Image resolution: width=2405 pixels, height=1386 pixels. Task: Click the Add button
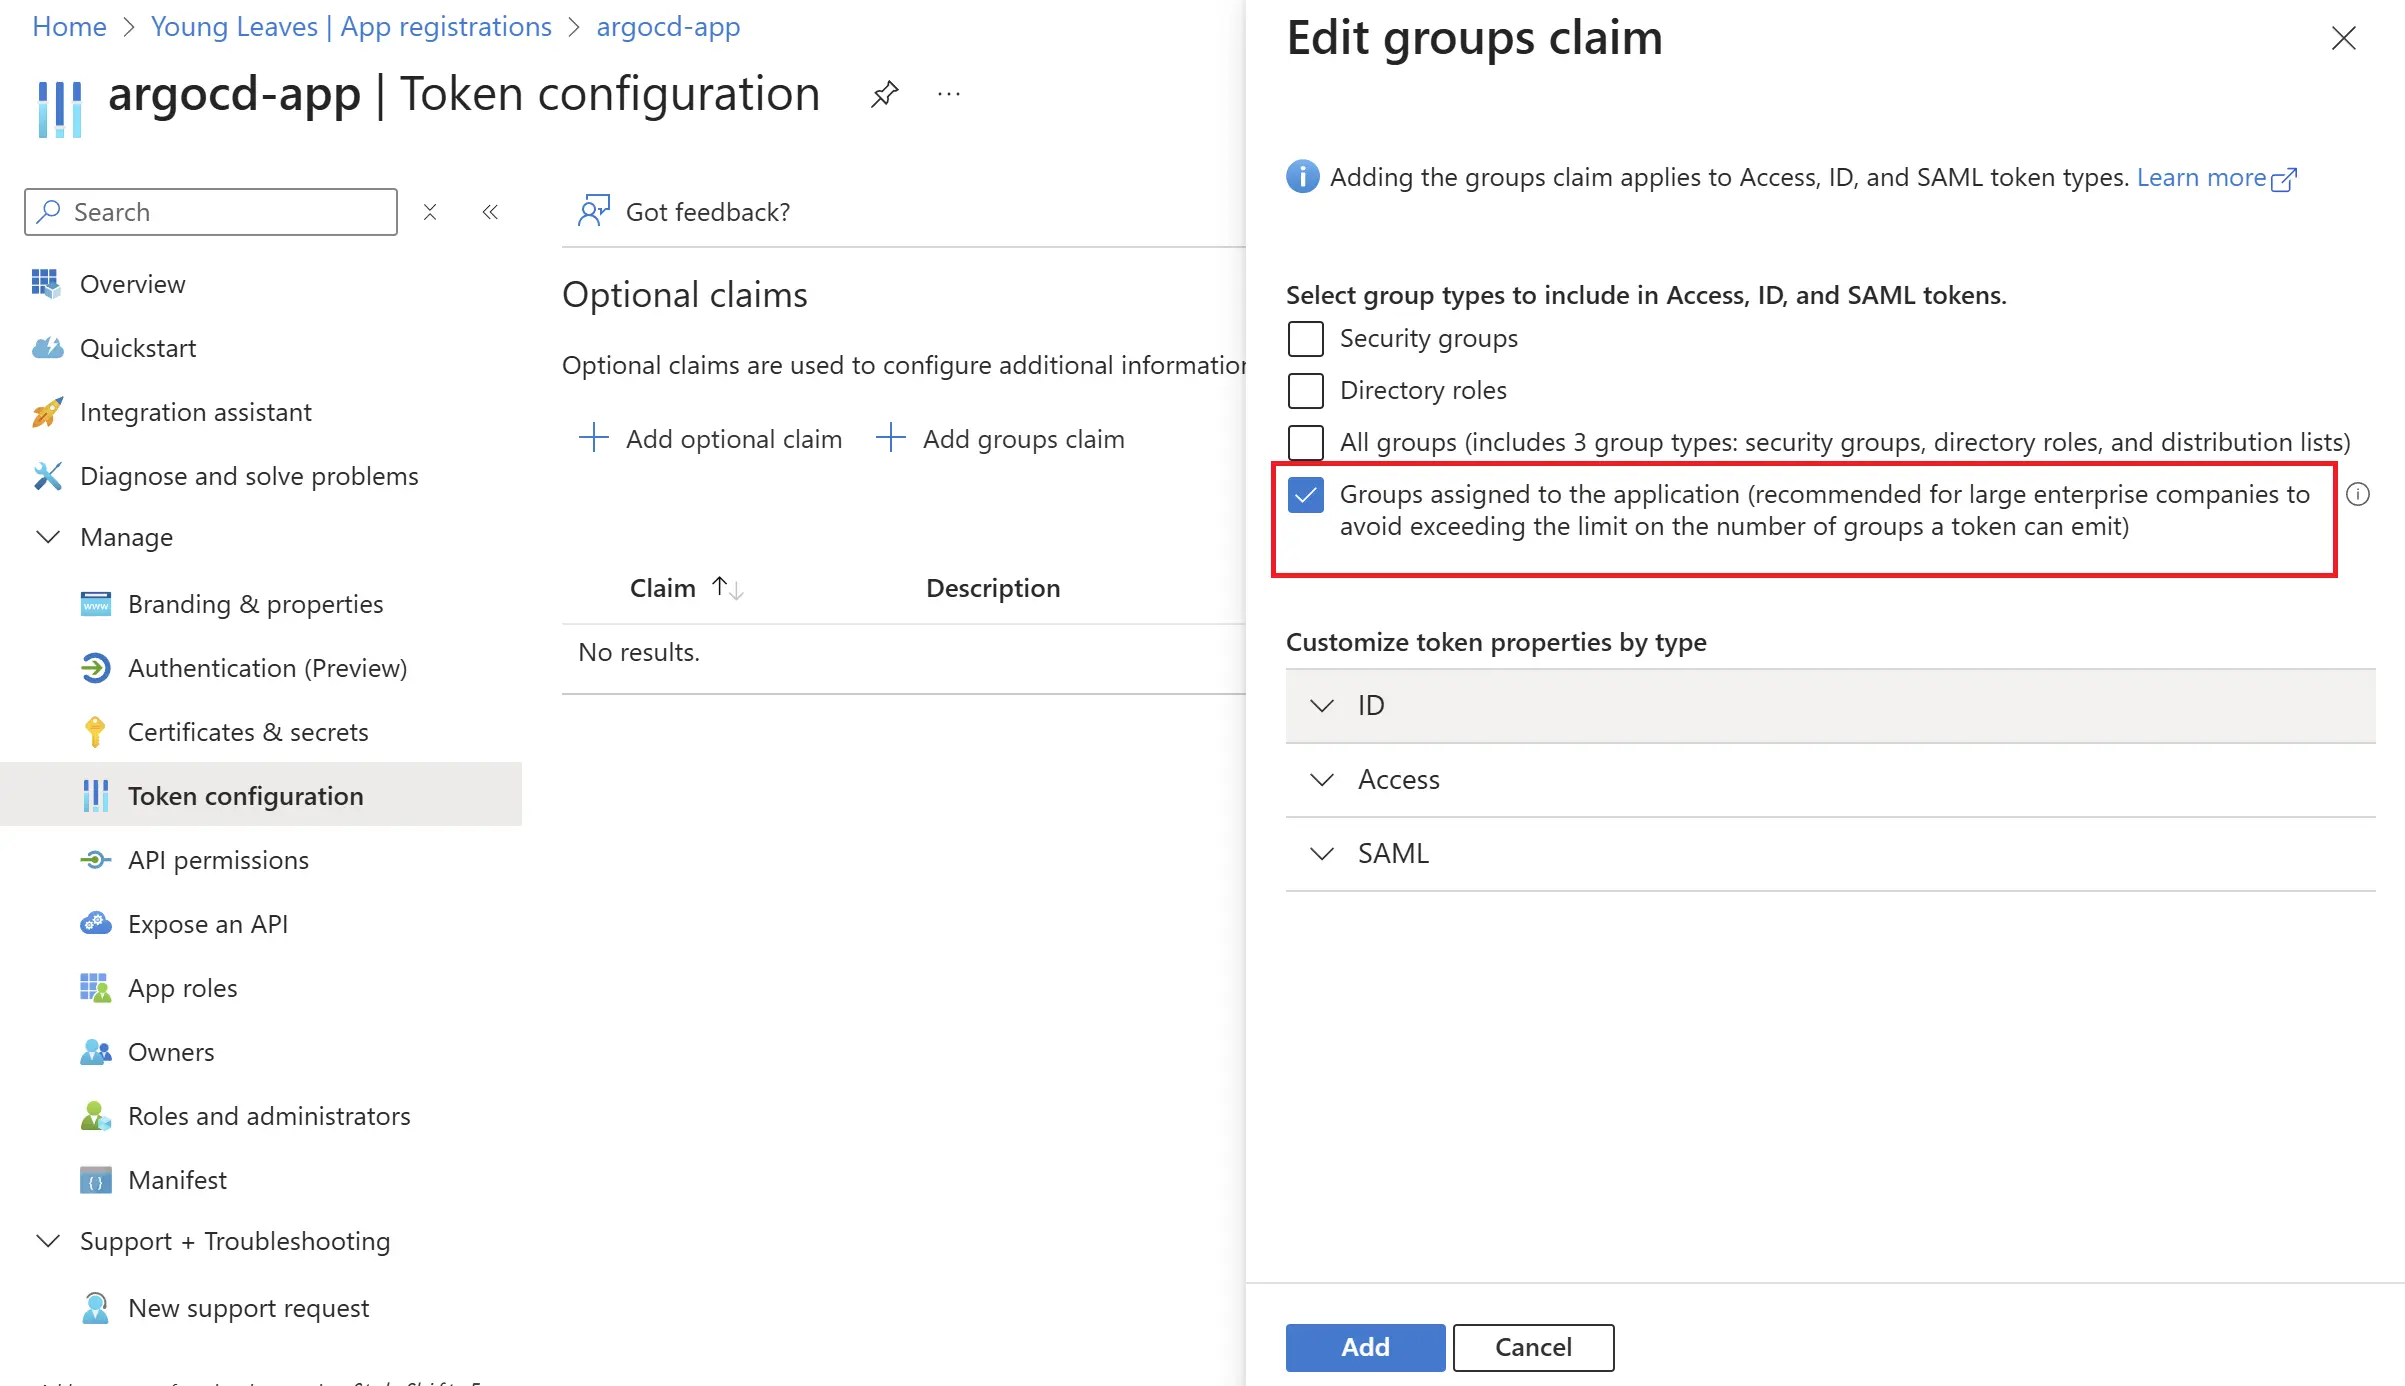[x=1365, y=1347]
